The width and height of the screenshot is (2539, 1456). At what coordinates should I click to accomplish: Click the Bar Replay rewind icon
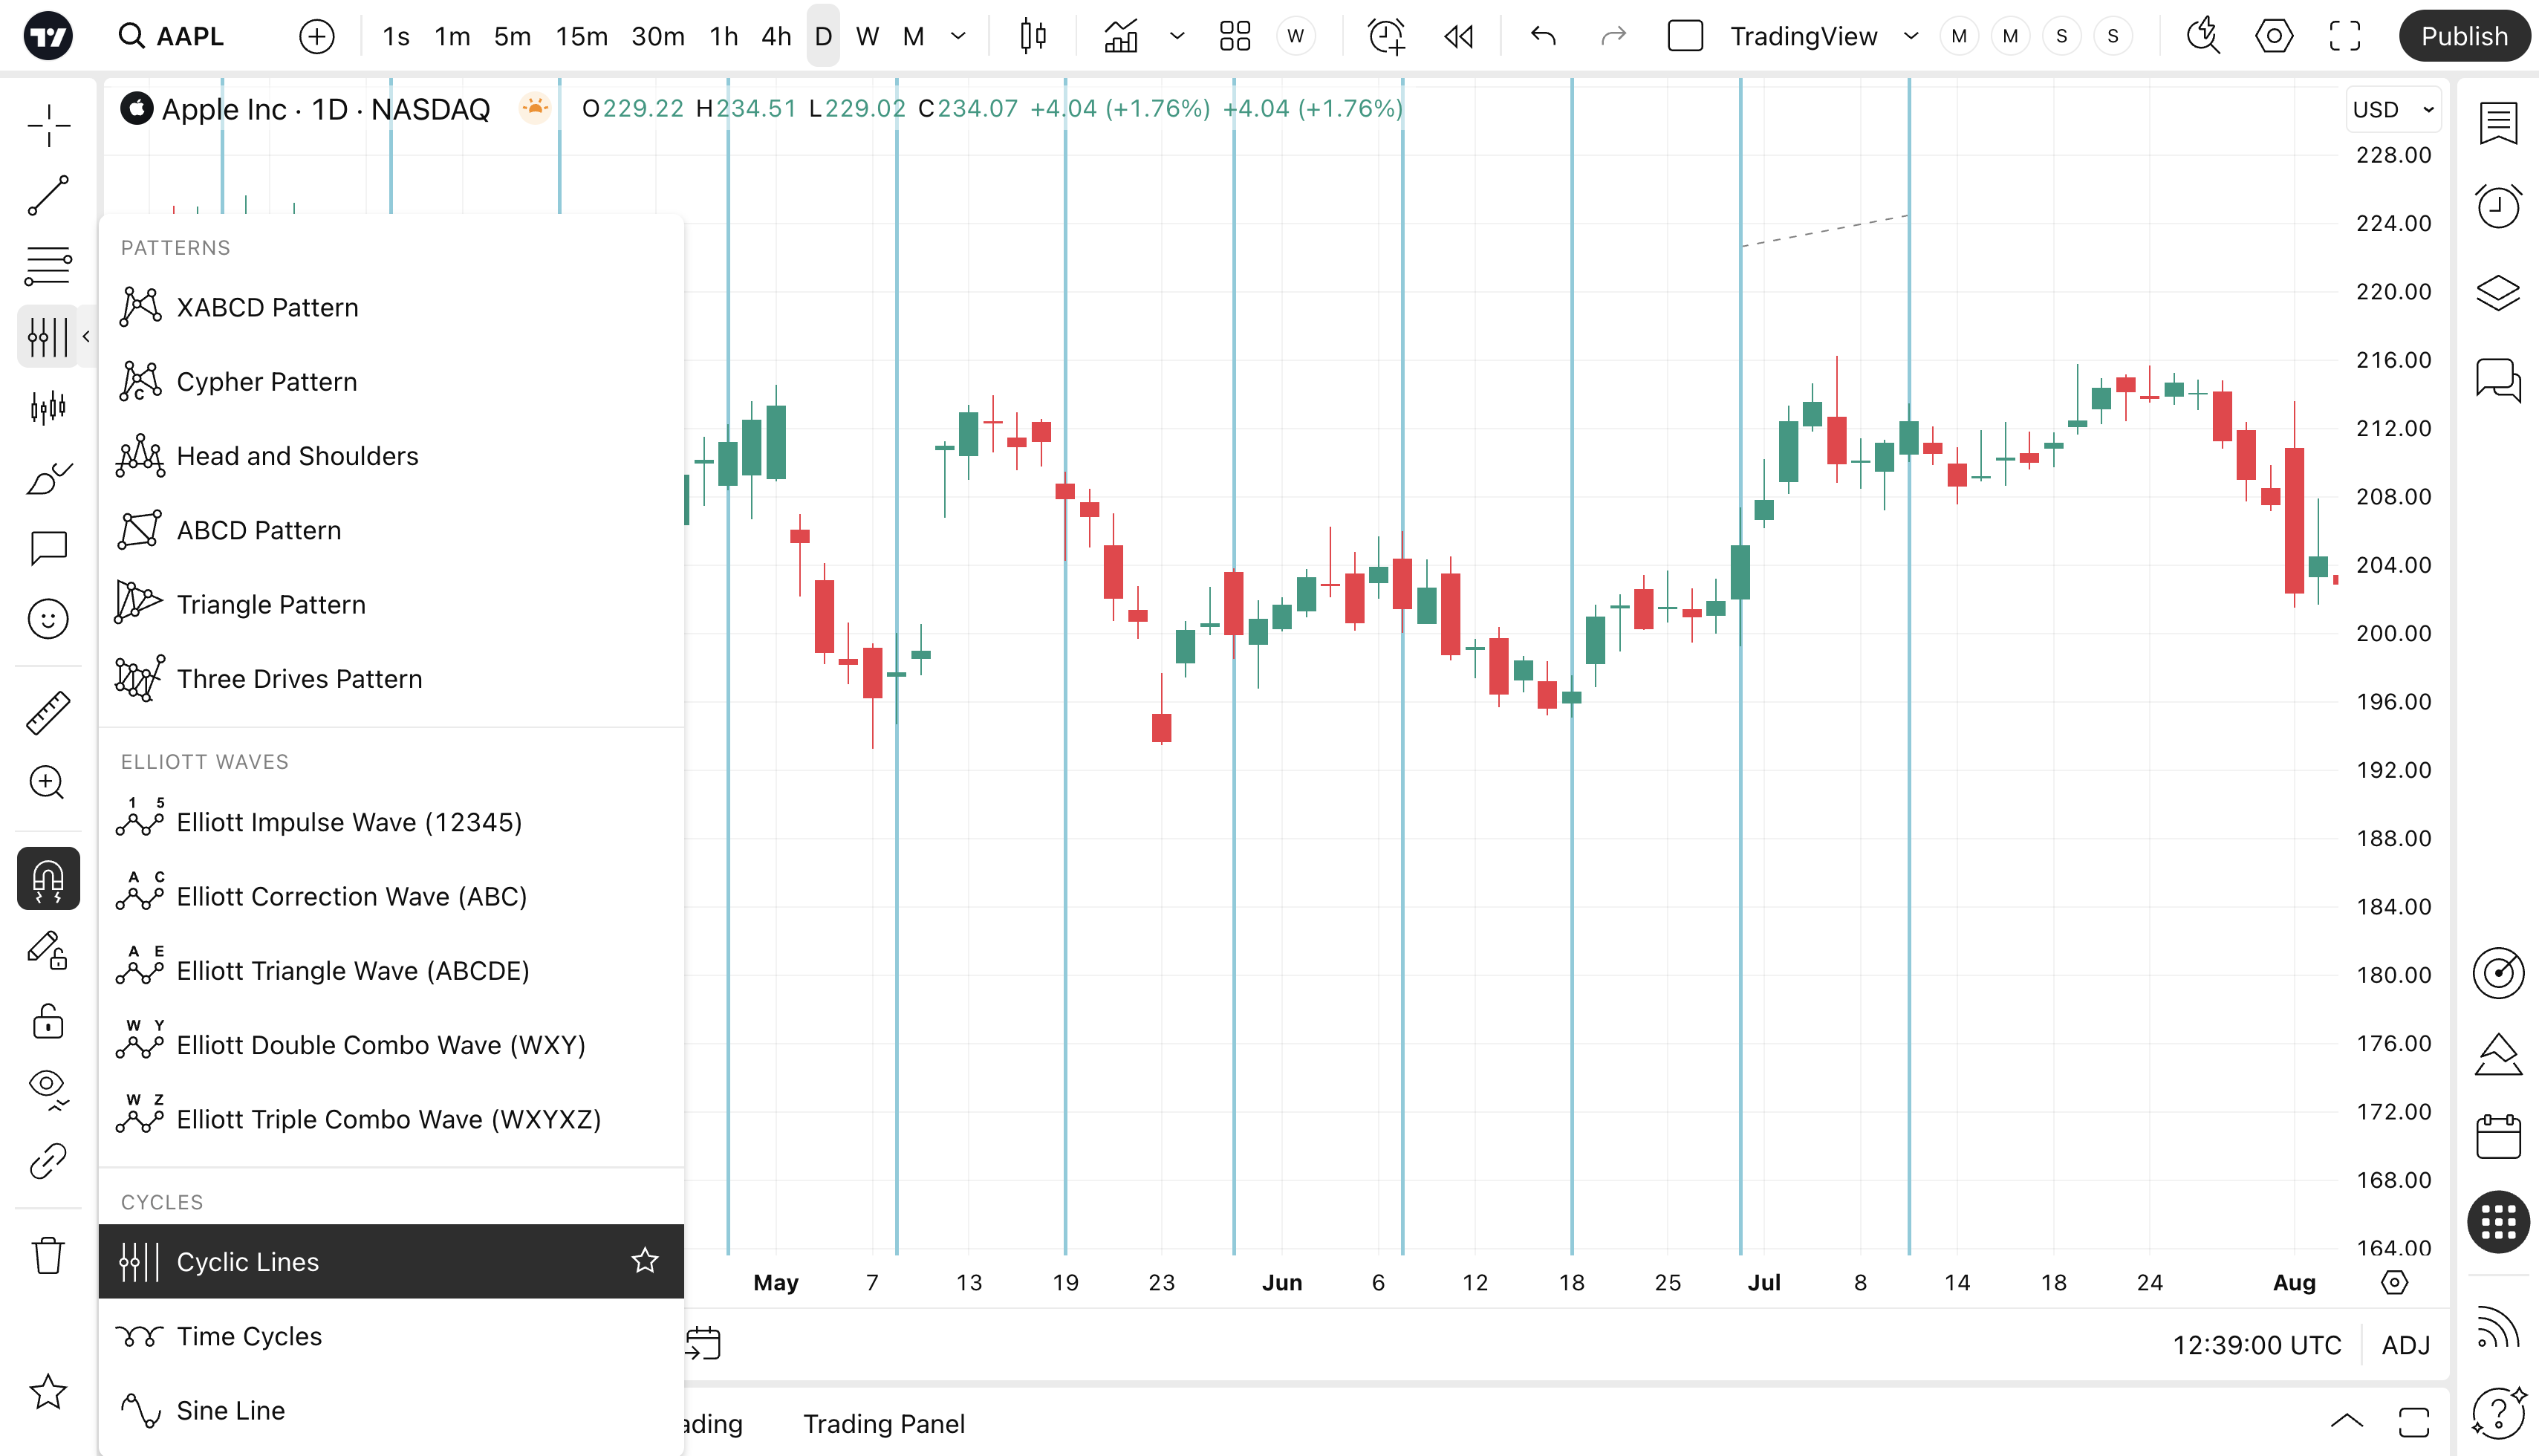tap(1459, 37)
